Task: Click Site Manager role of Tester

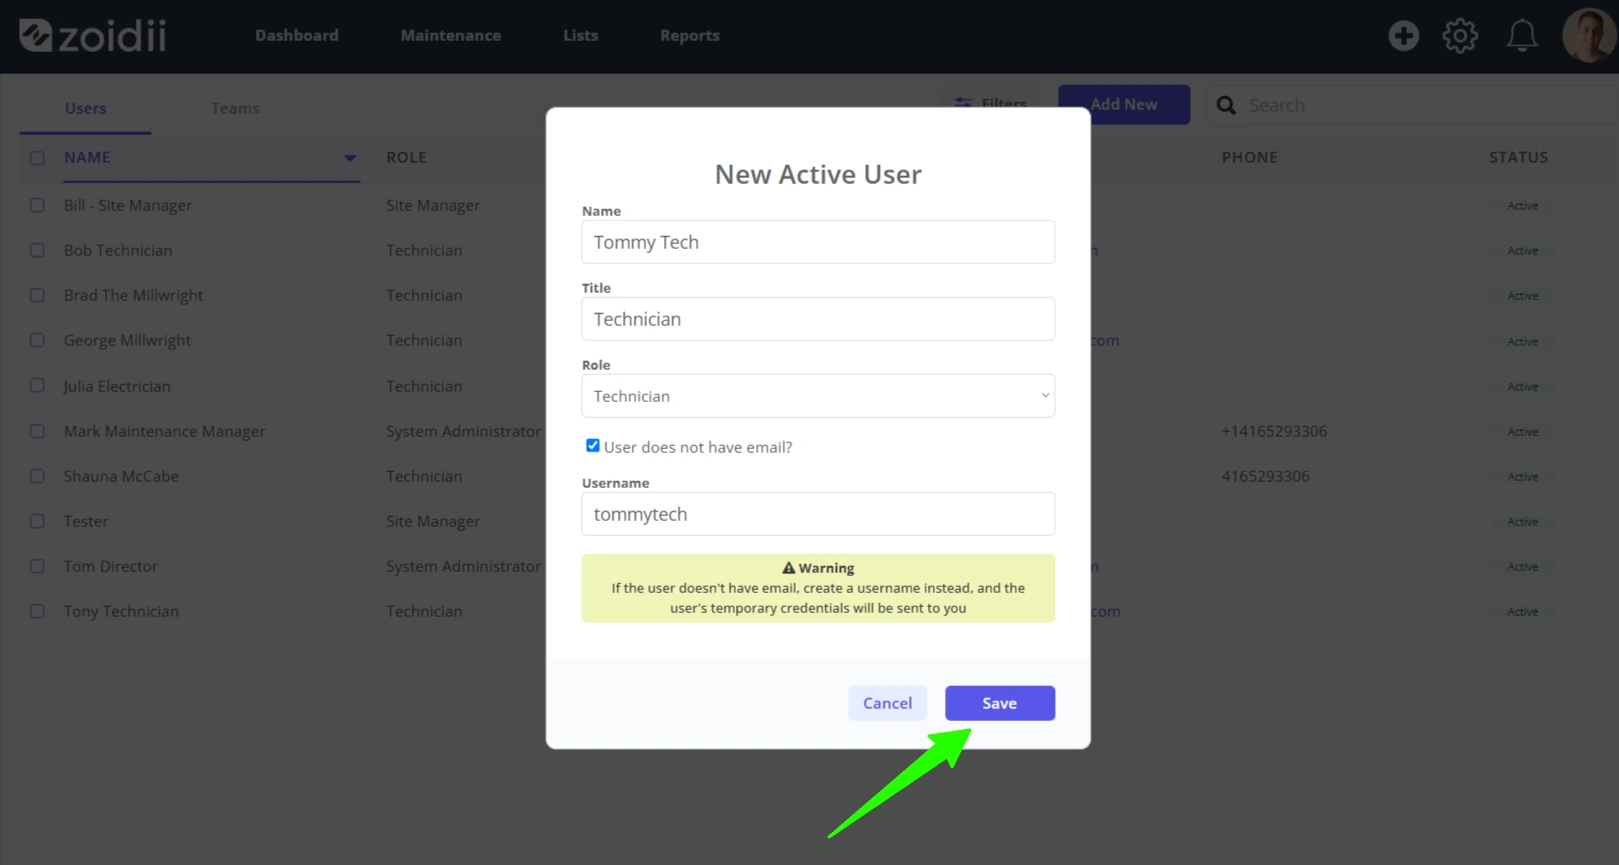Action: [433, 521]
